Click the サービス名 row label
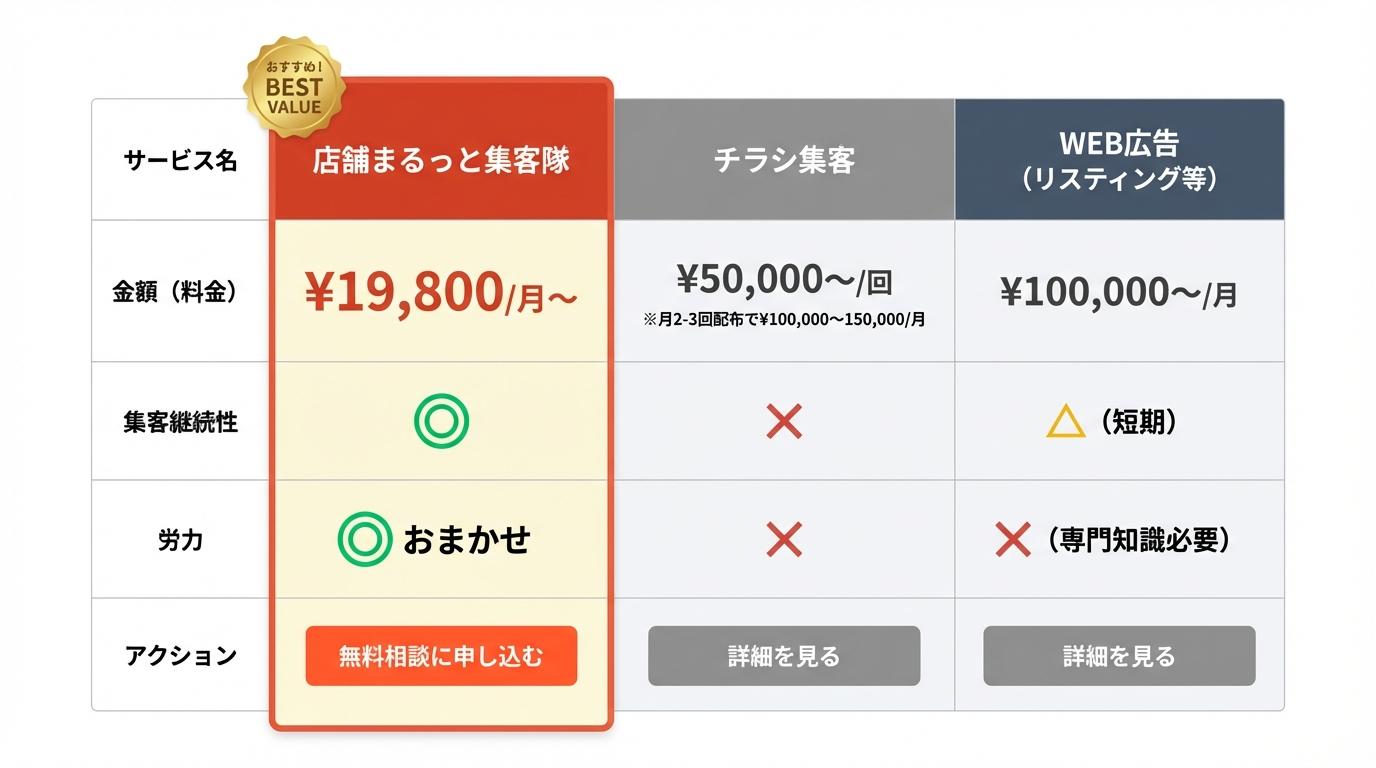Viewport: 1376px width, 768px height. pyautogui.click(x=181, y=161)
